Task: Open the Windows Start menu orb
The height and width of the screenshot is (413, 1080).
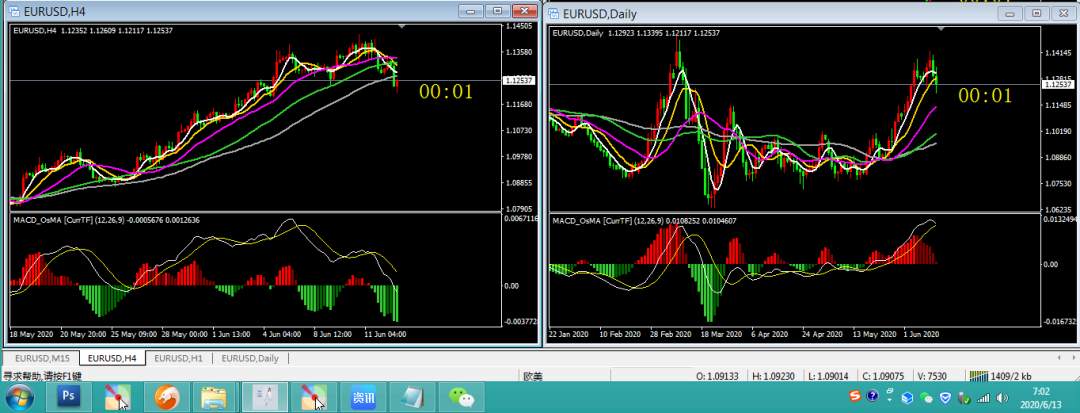Action: (19, 397)
